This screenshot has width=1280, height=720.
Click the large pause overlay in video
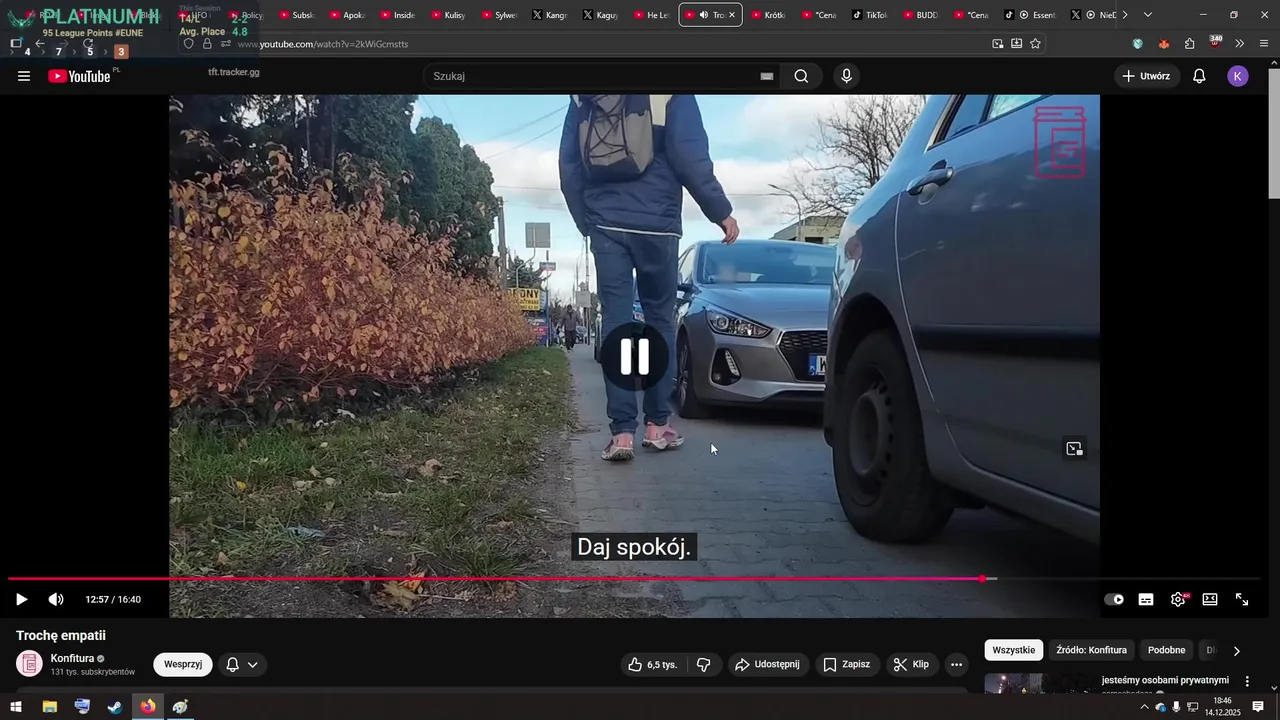tap(634, 356)
